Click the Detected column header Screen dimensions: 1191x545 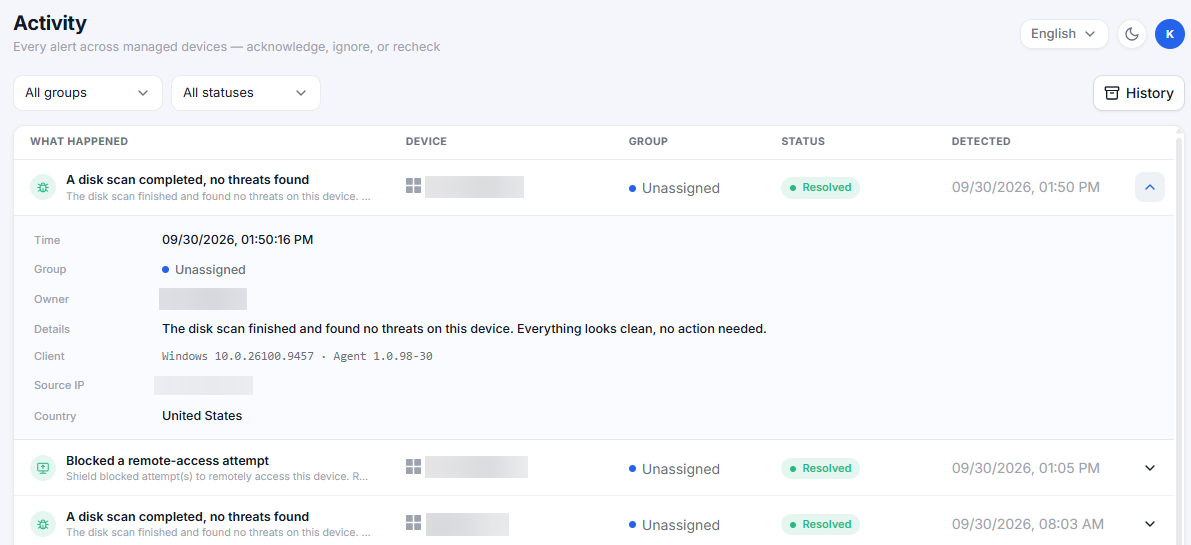tap(981, 141)
